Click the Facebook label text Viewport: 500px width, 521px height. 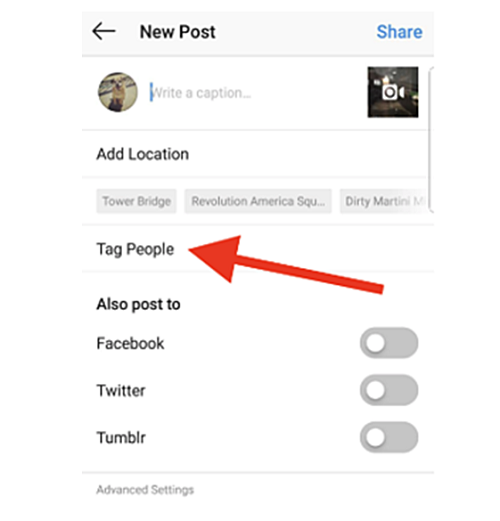[130, 343]
